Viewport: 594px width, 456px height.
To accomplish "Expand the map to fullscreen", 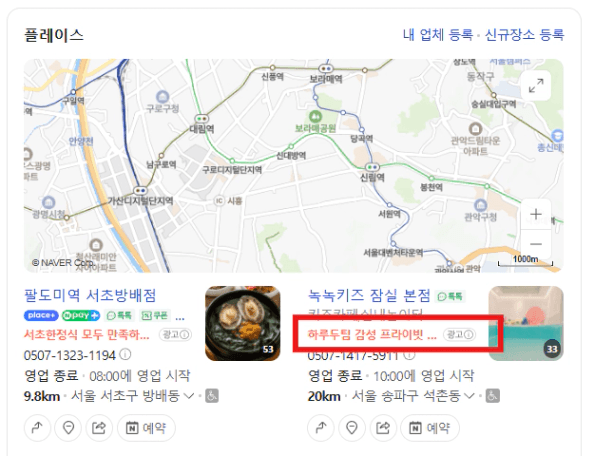I will [536, 86].
